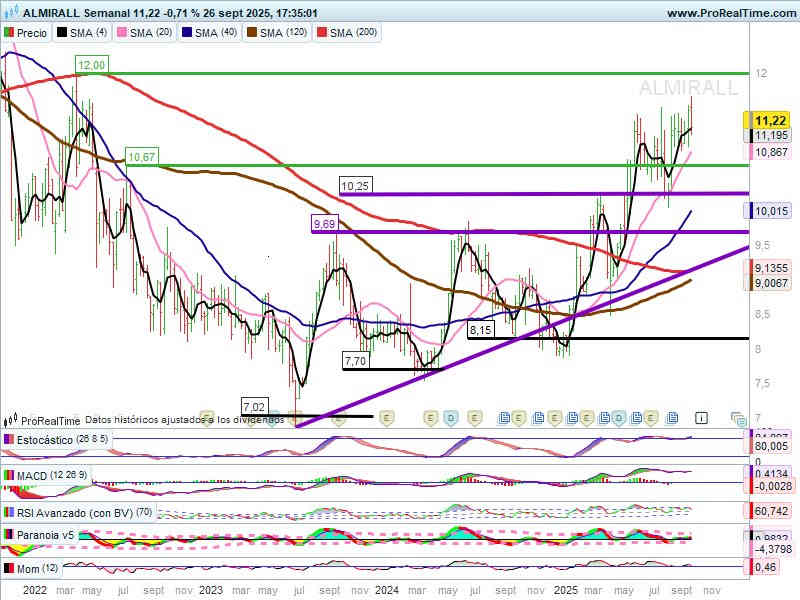The width and height of the screenshot is (800, 600).
Task: Select the Precio legend button
Action: [26, 33]
